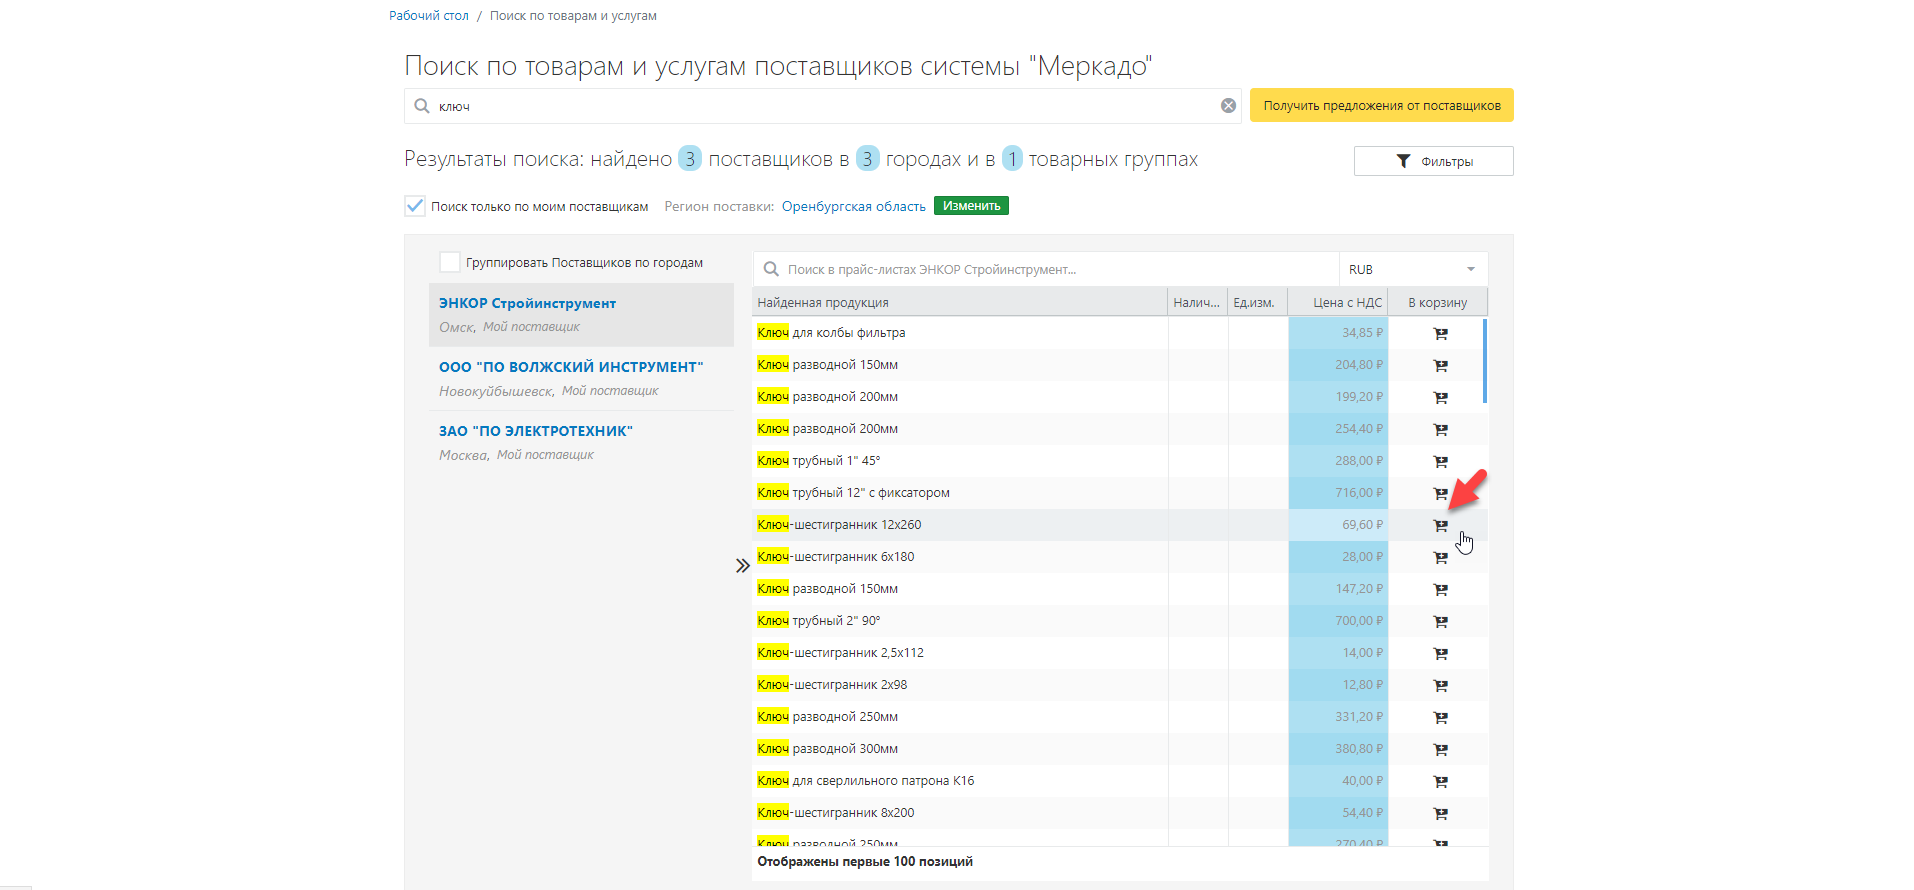Add Ключ трубный 2" 90° to cart
The height and width of the screenshot is (890, 1914).
[x=1440, y=622]
